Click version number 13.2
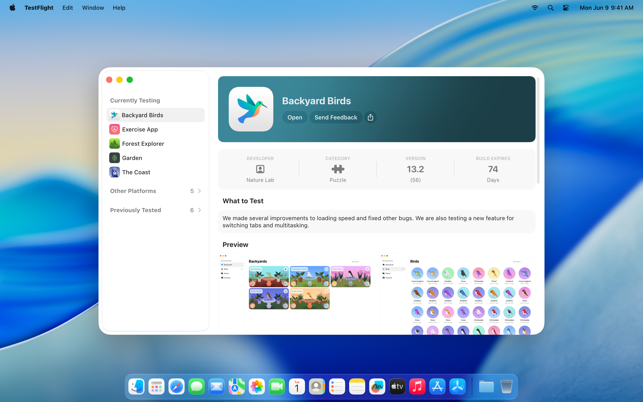 pos(415,169)
